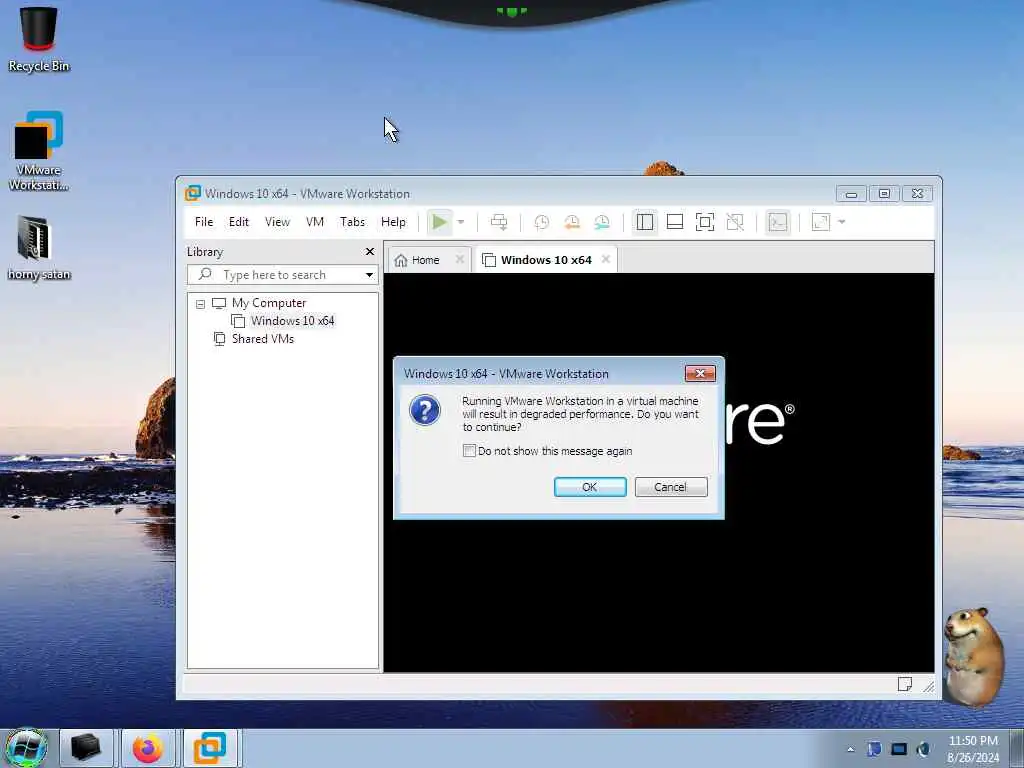Click the network tray icon
This screenshot has width=1024, height=768.
pos(899,749)
